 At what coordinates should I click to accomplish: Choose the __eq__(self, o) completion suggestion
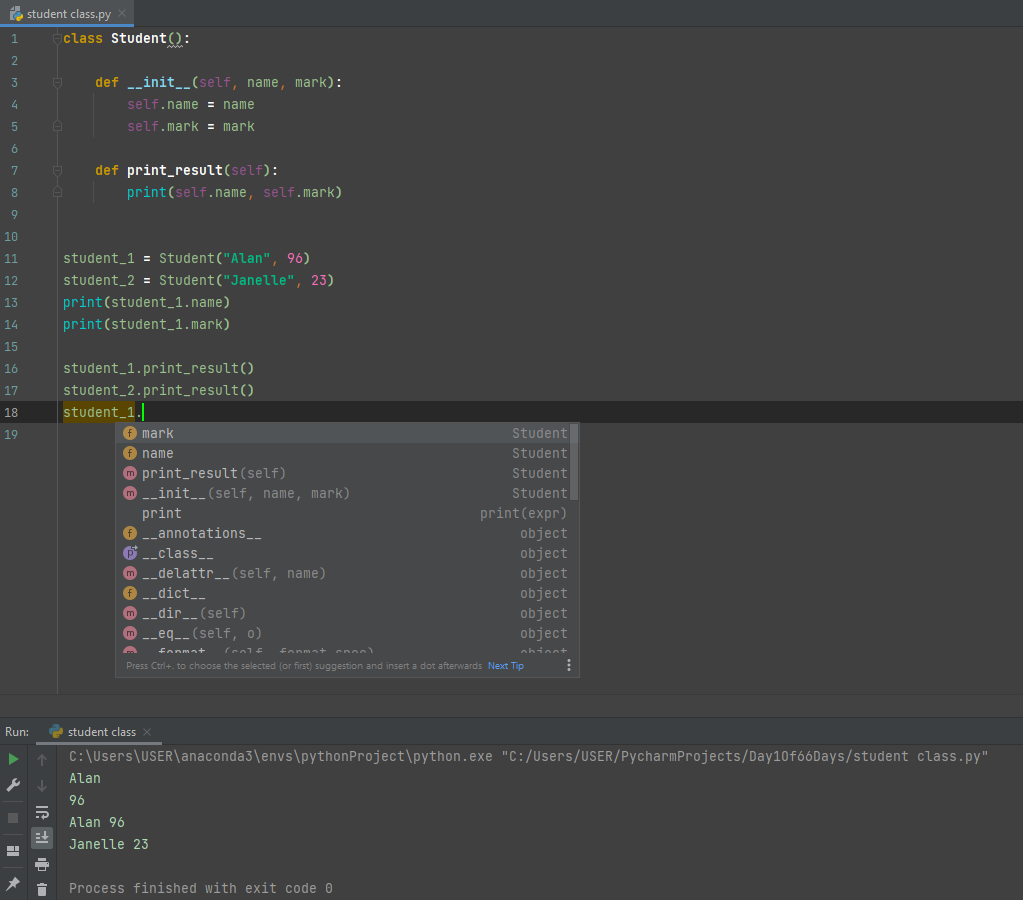343,634
